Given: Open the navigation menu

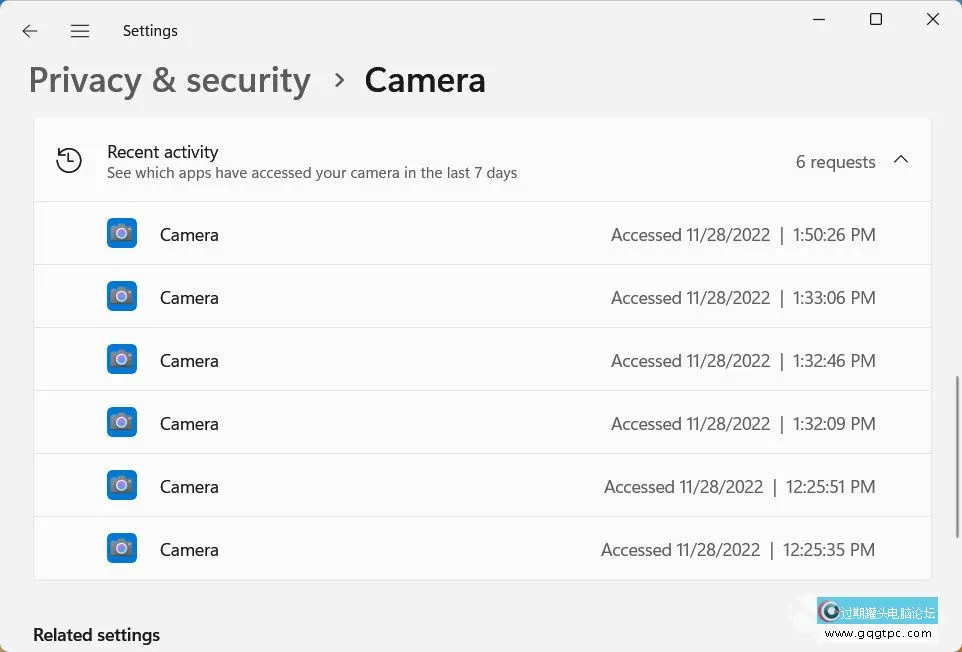Looking at the screenshot, I should tap(80, 31).
